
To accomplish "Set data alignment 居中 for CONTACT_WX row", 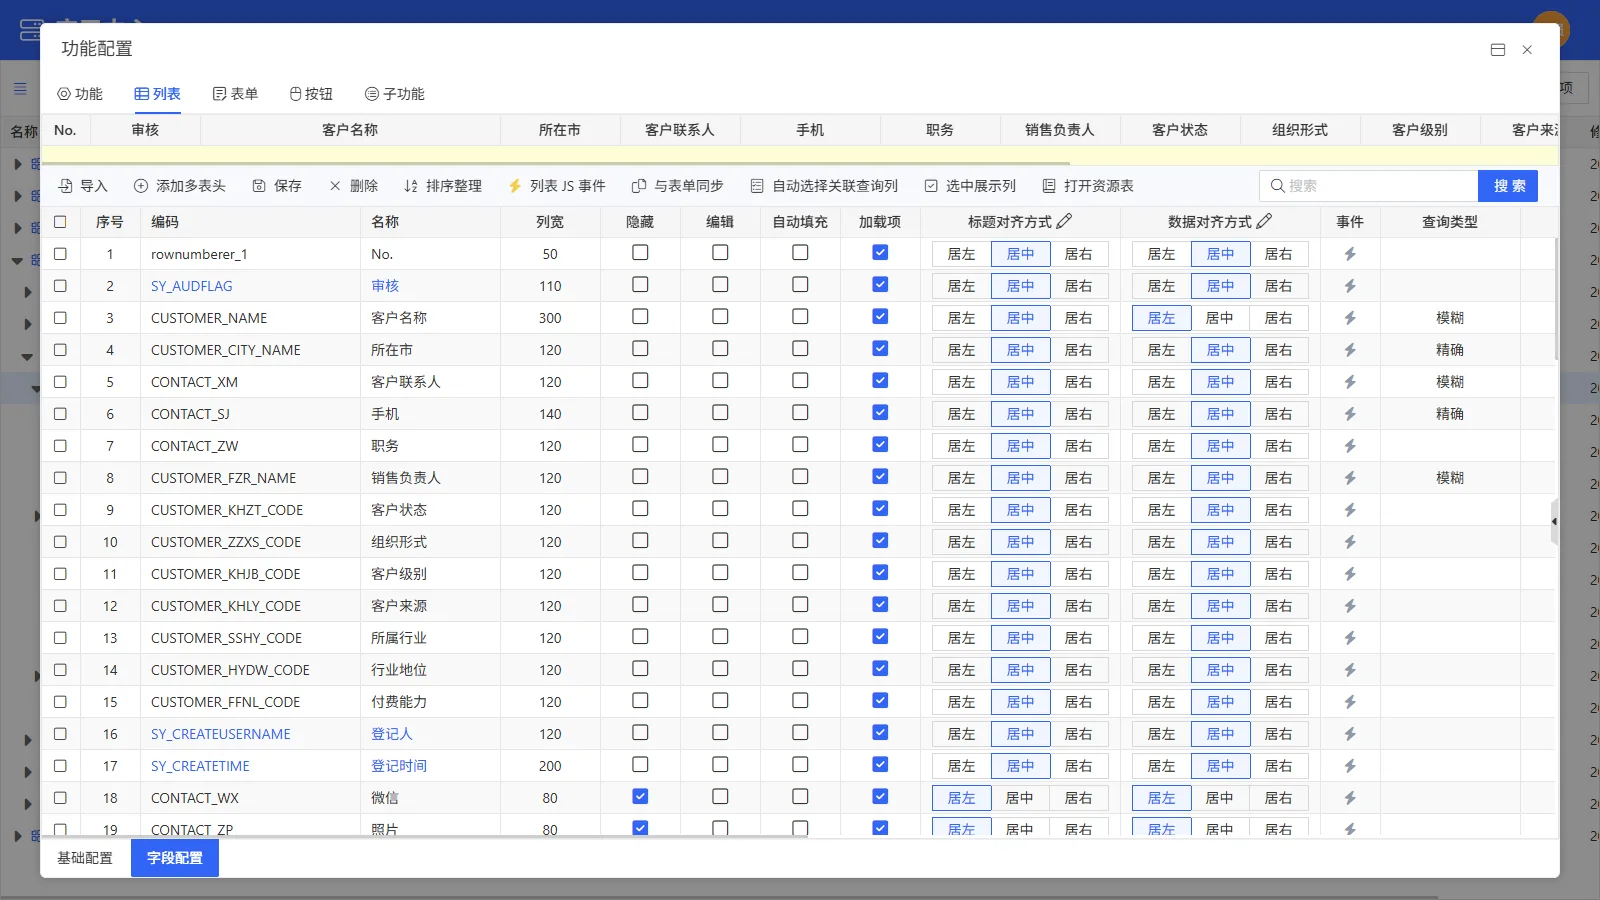I will [1220, 798].
